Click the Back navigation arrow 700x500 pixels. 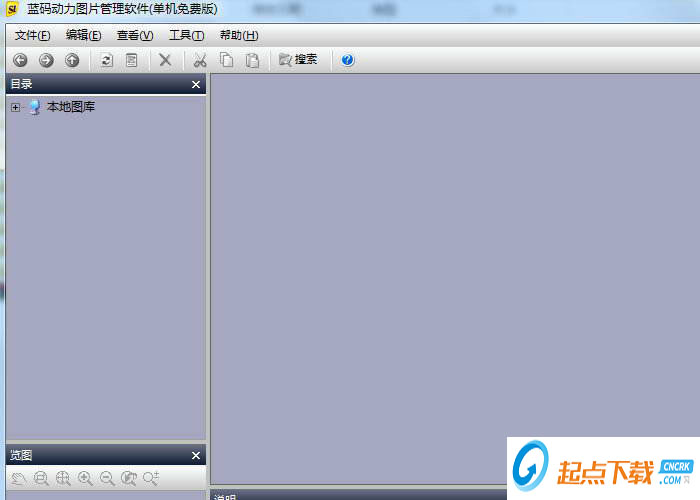pos(20,60)
